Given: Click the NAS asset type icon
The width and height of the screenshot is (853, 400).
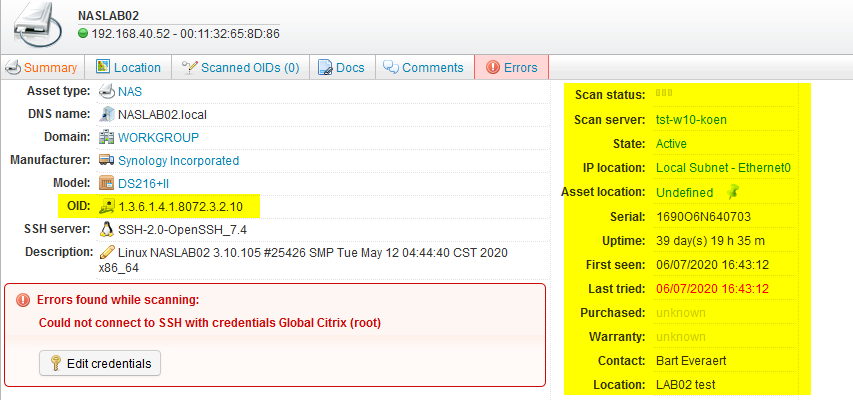Looking at the screenshot, I should pyautogui.click(x=107, y=91).
